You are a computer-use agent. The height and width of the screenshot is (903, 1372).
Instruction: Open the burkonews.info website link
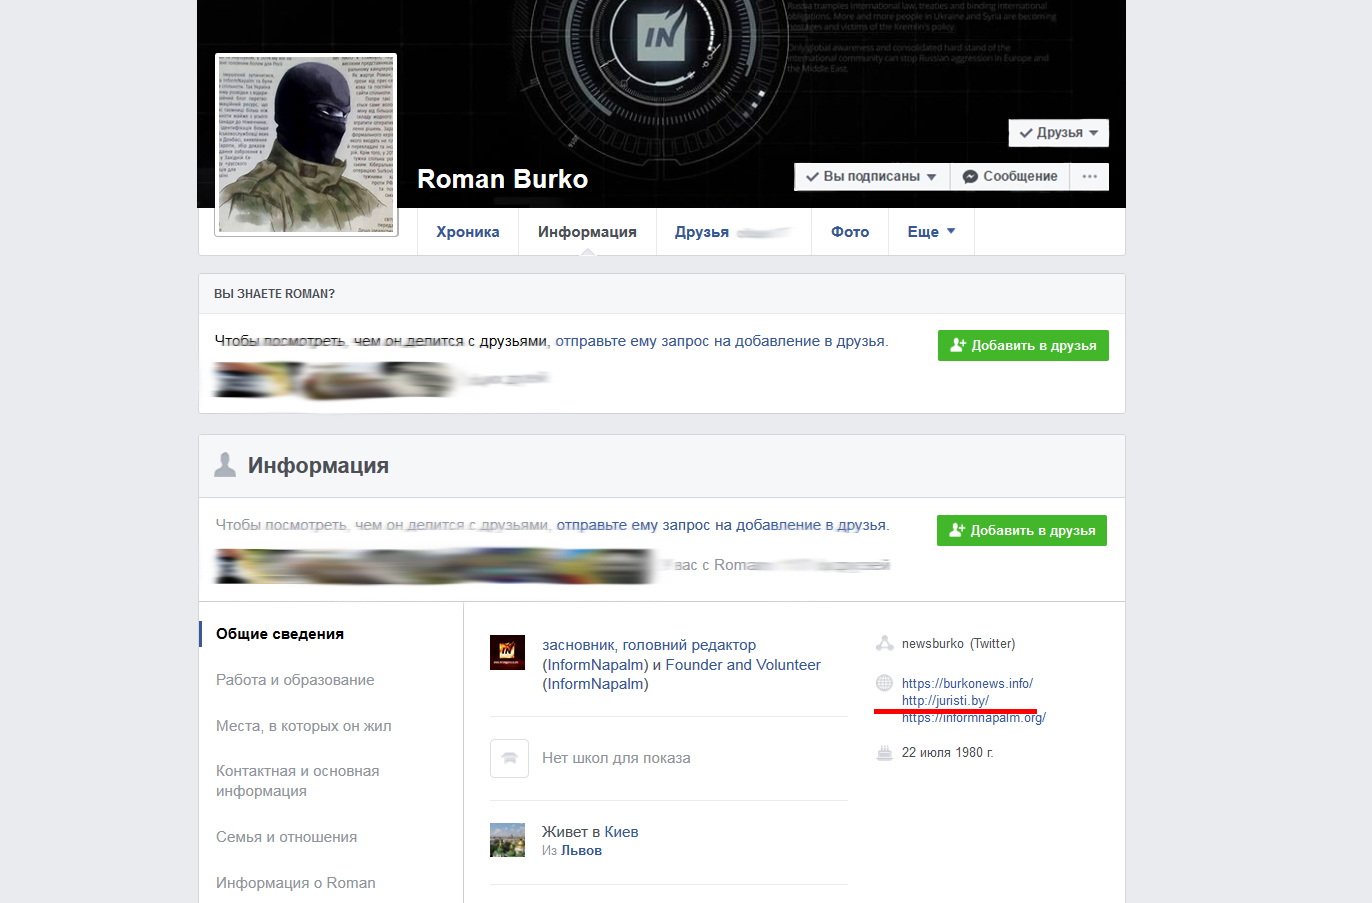[x=967, y=684]
